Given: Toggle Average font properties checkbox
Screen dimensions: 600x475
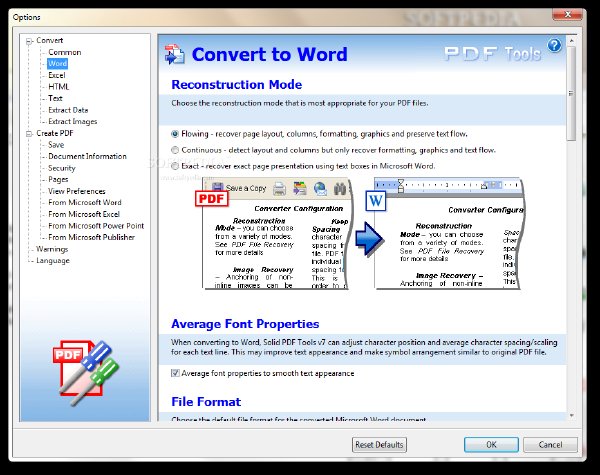Looking at the screenshot, I should (x=175, y=373).
